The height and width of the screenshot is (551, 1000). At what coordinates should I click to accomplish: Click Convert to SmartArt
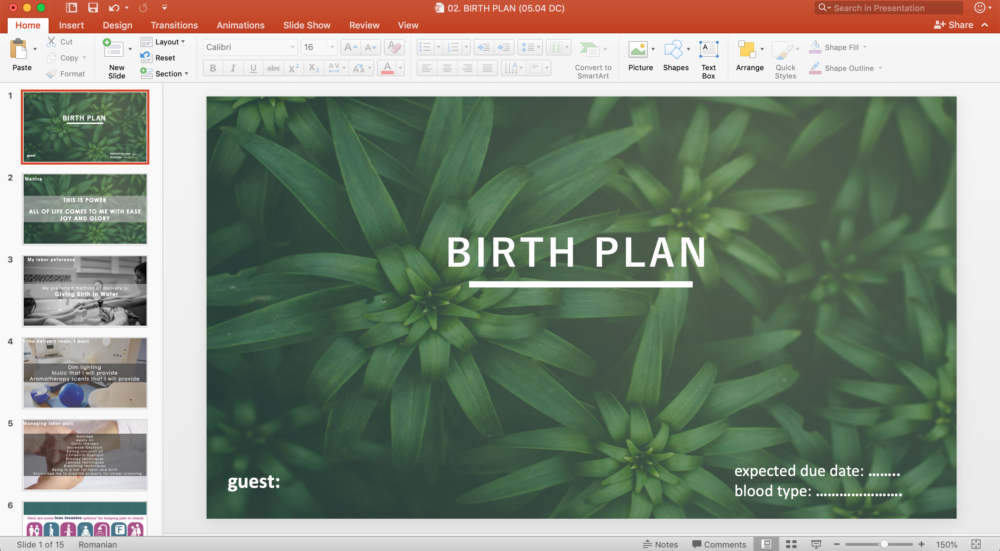[592, 60]
